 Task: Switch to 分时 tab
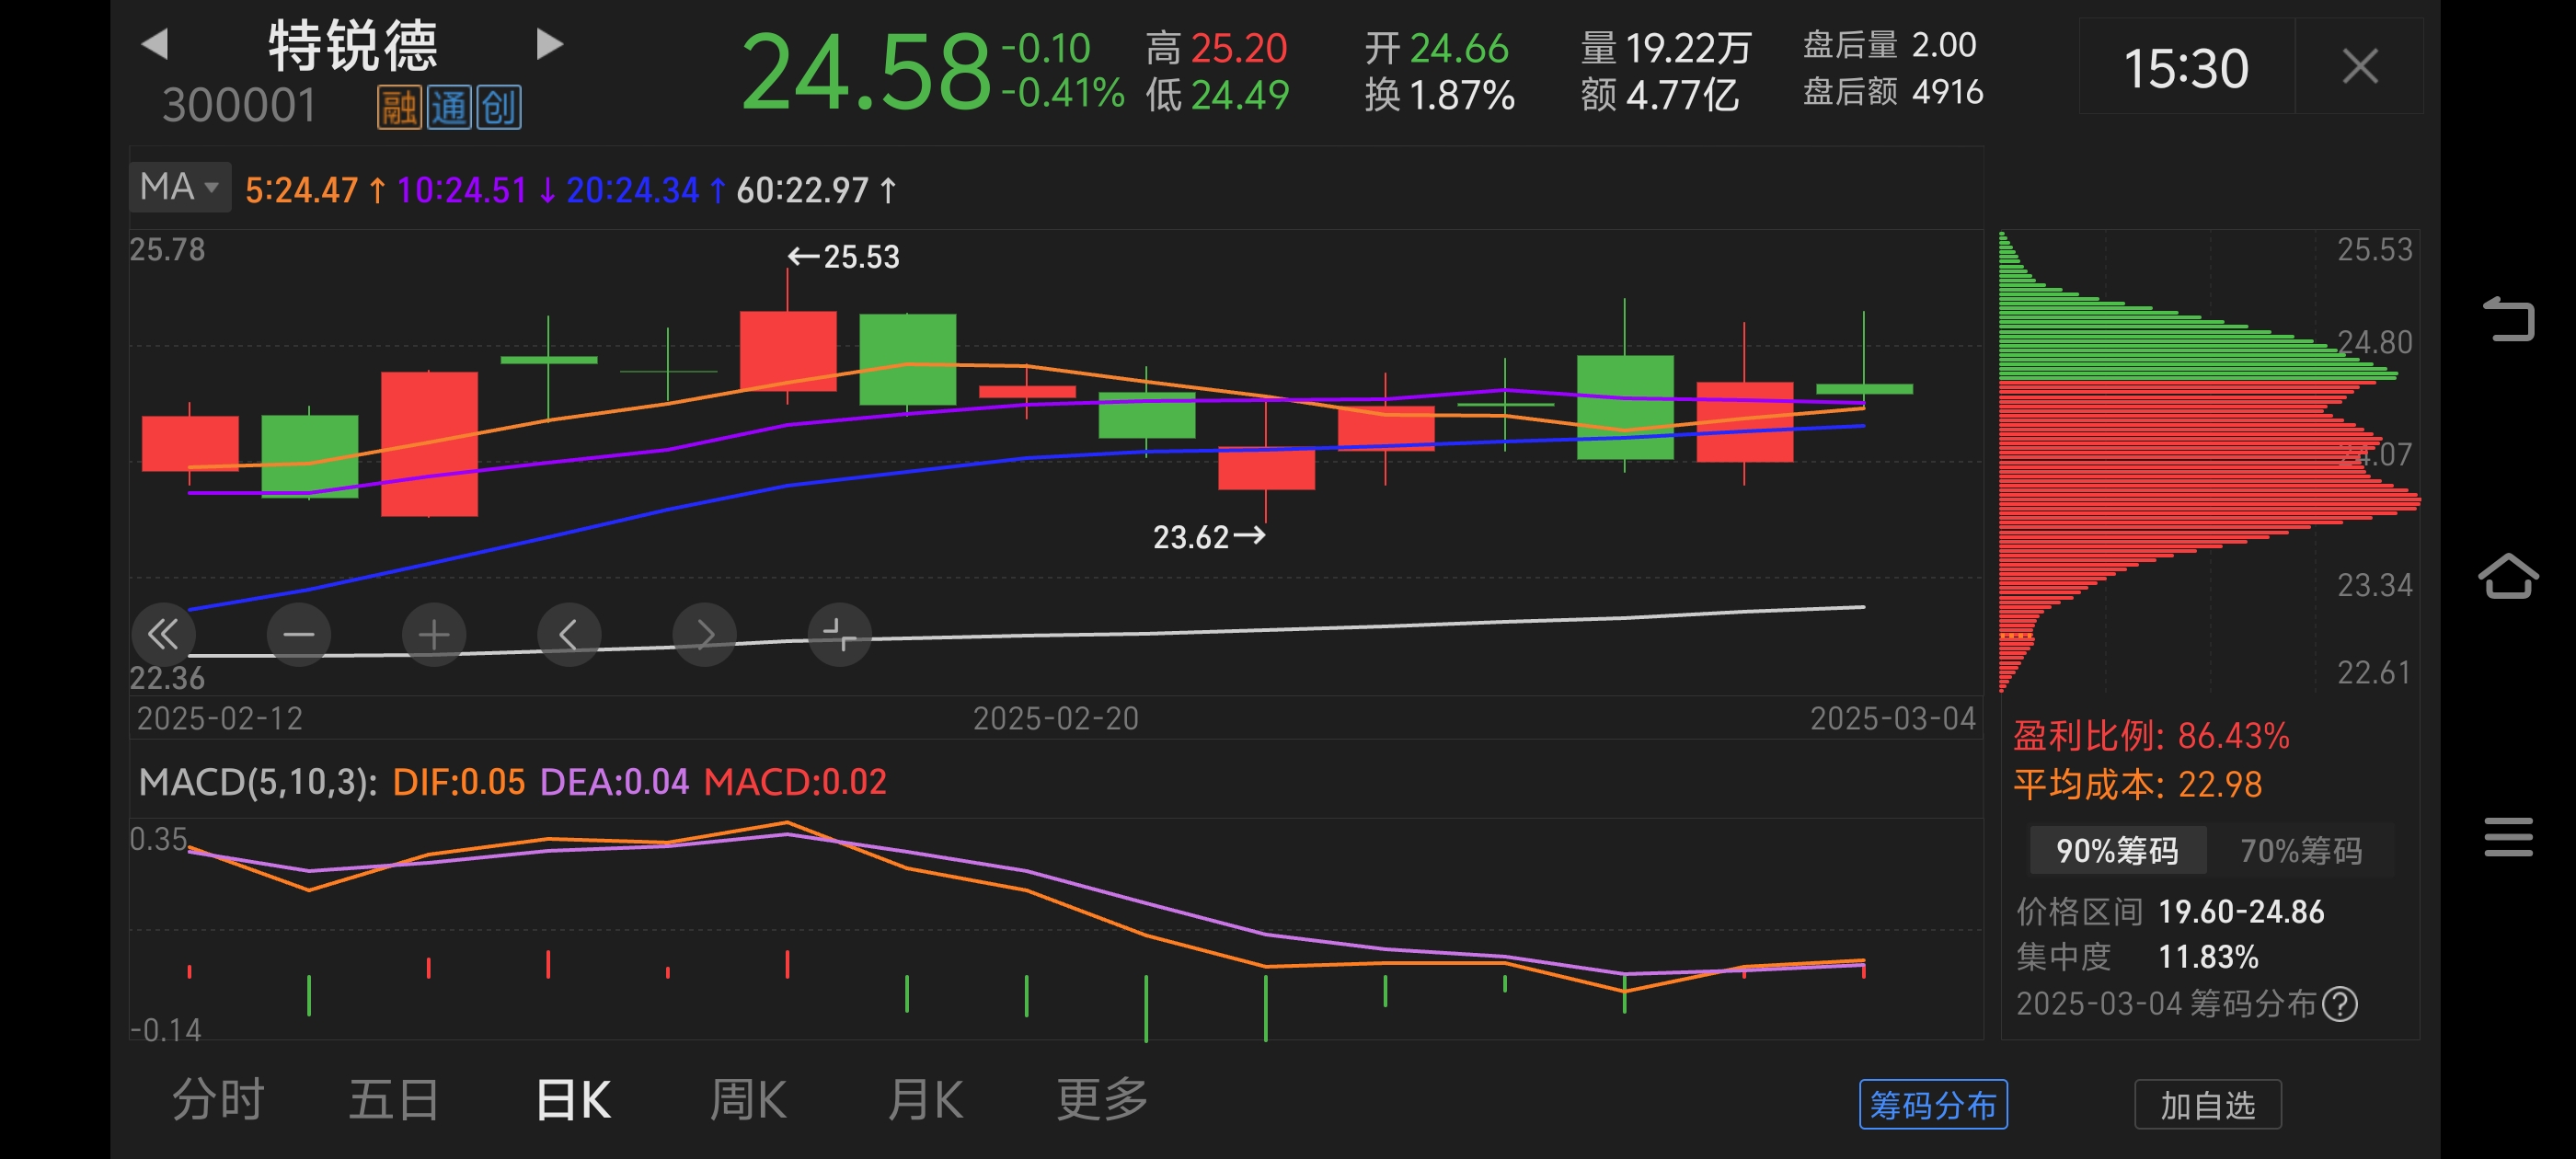(x=217, y=1099)
